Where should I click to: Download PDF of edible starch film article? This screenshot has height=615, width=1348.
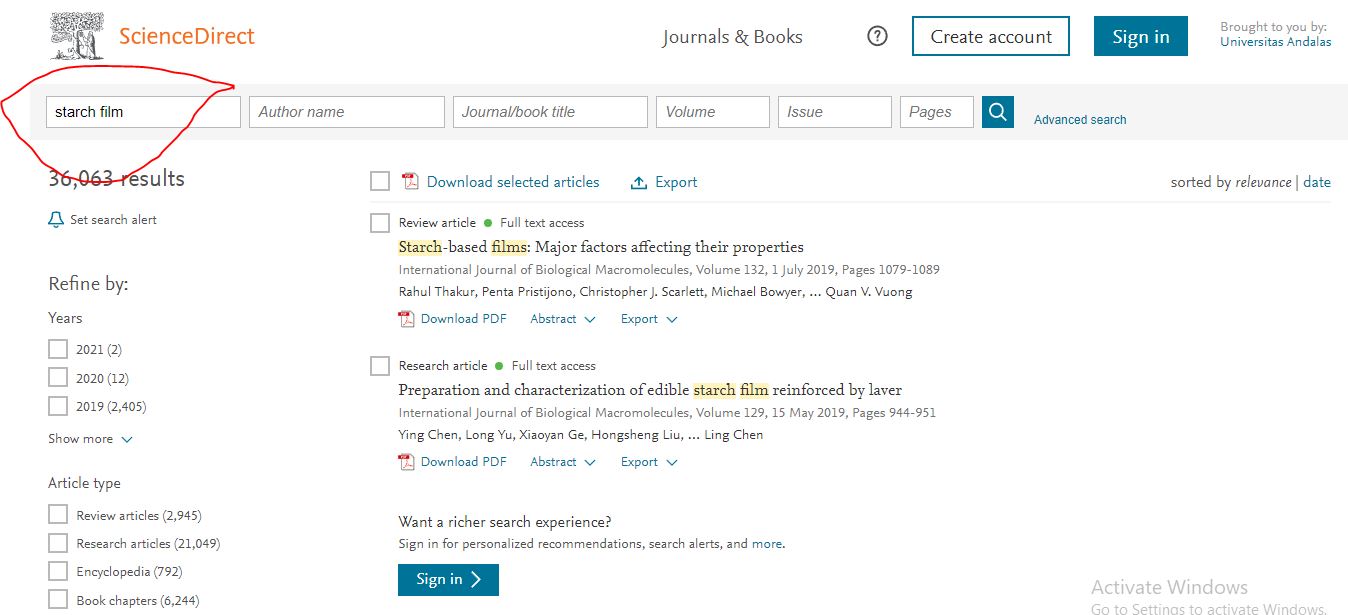[x=463, y=462]
